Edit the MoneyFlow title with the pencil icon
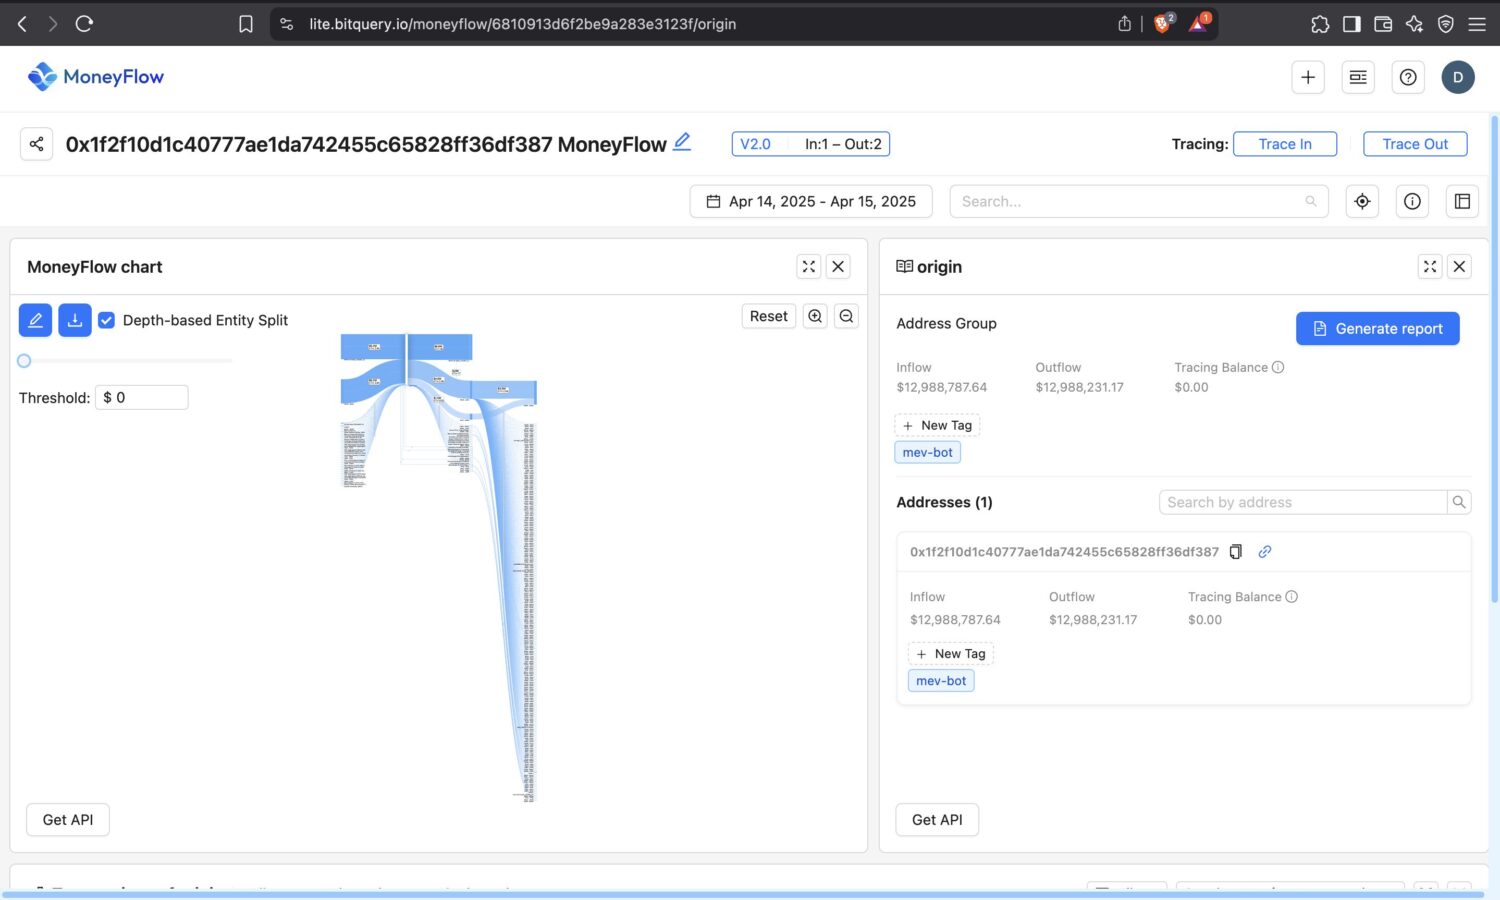 (x=682, y=142)
